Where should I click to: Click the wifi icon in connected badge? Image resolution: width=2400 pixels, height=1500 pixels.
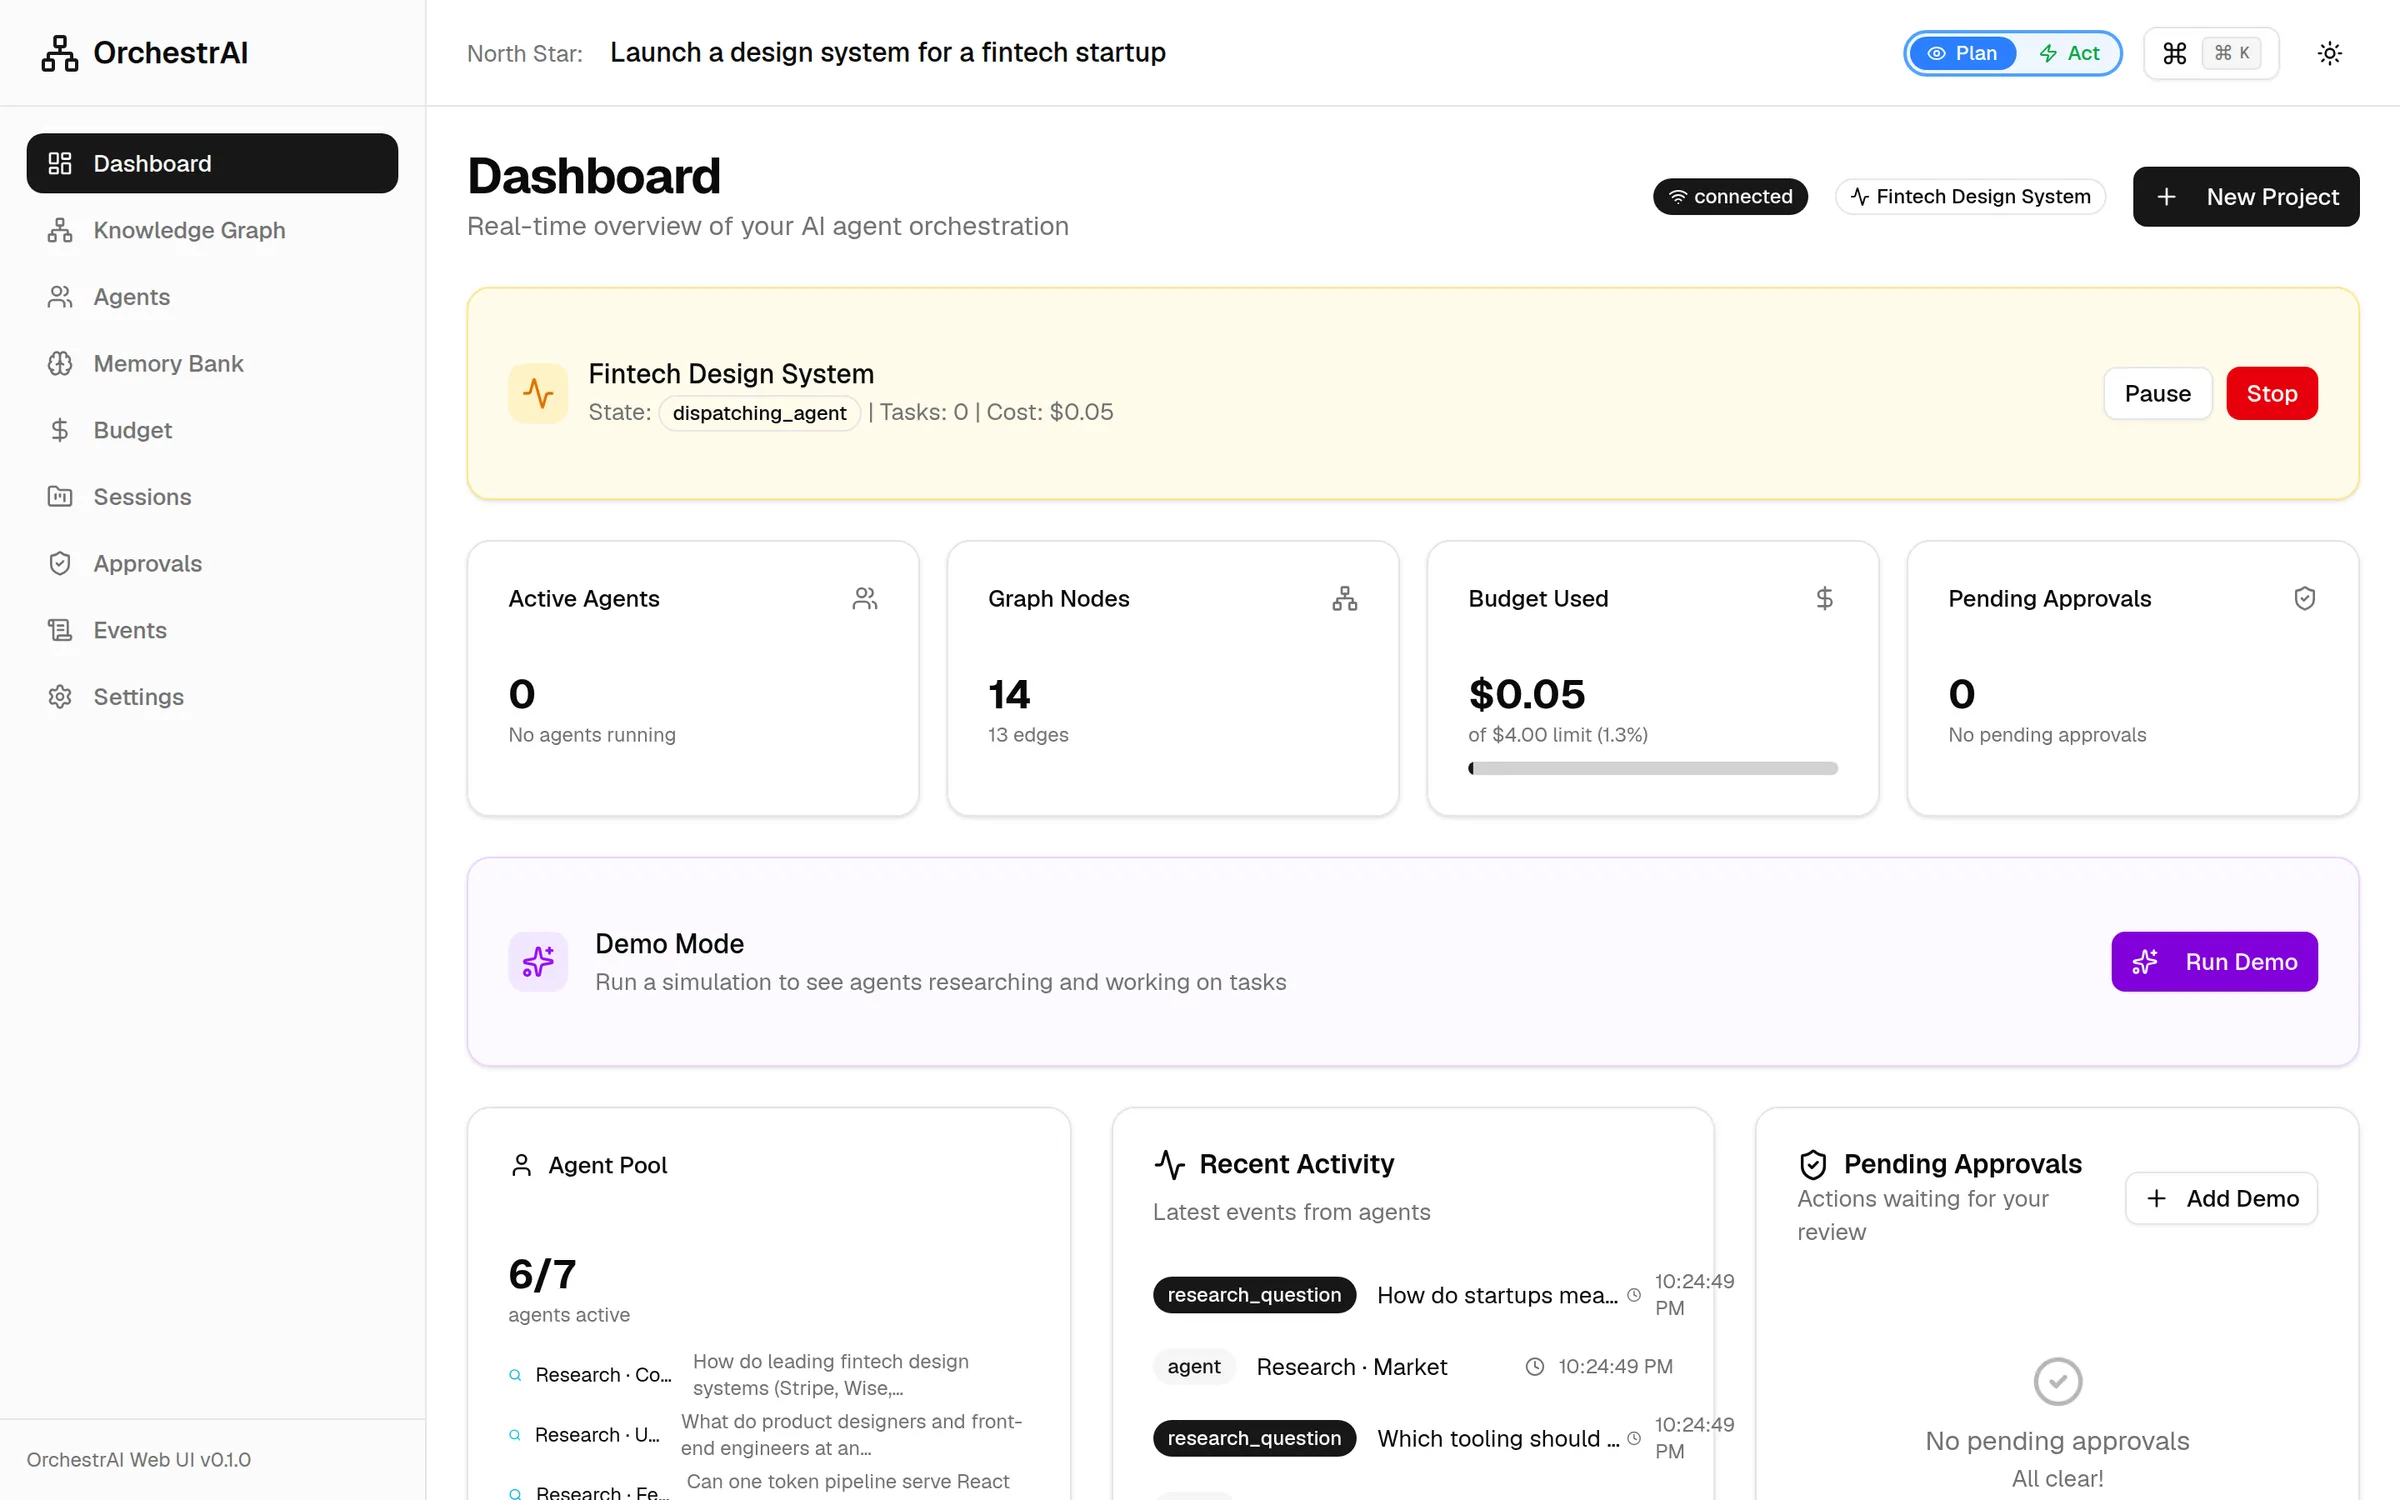tap(1678, 196)
